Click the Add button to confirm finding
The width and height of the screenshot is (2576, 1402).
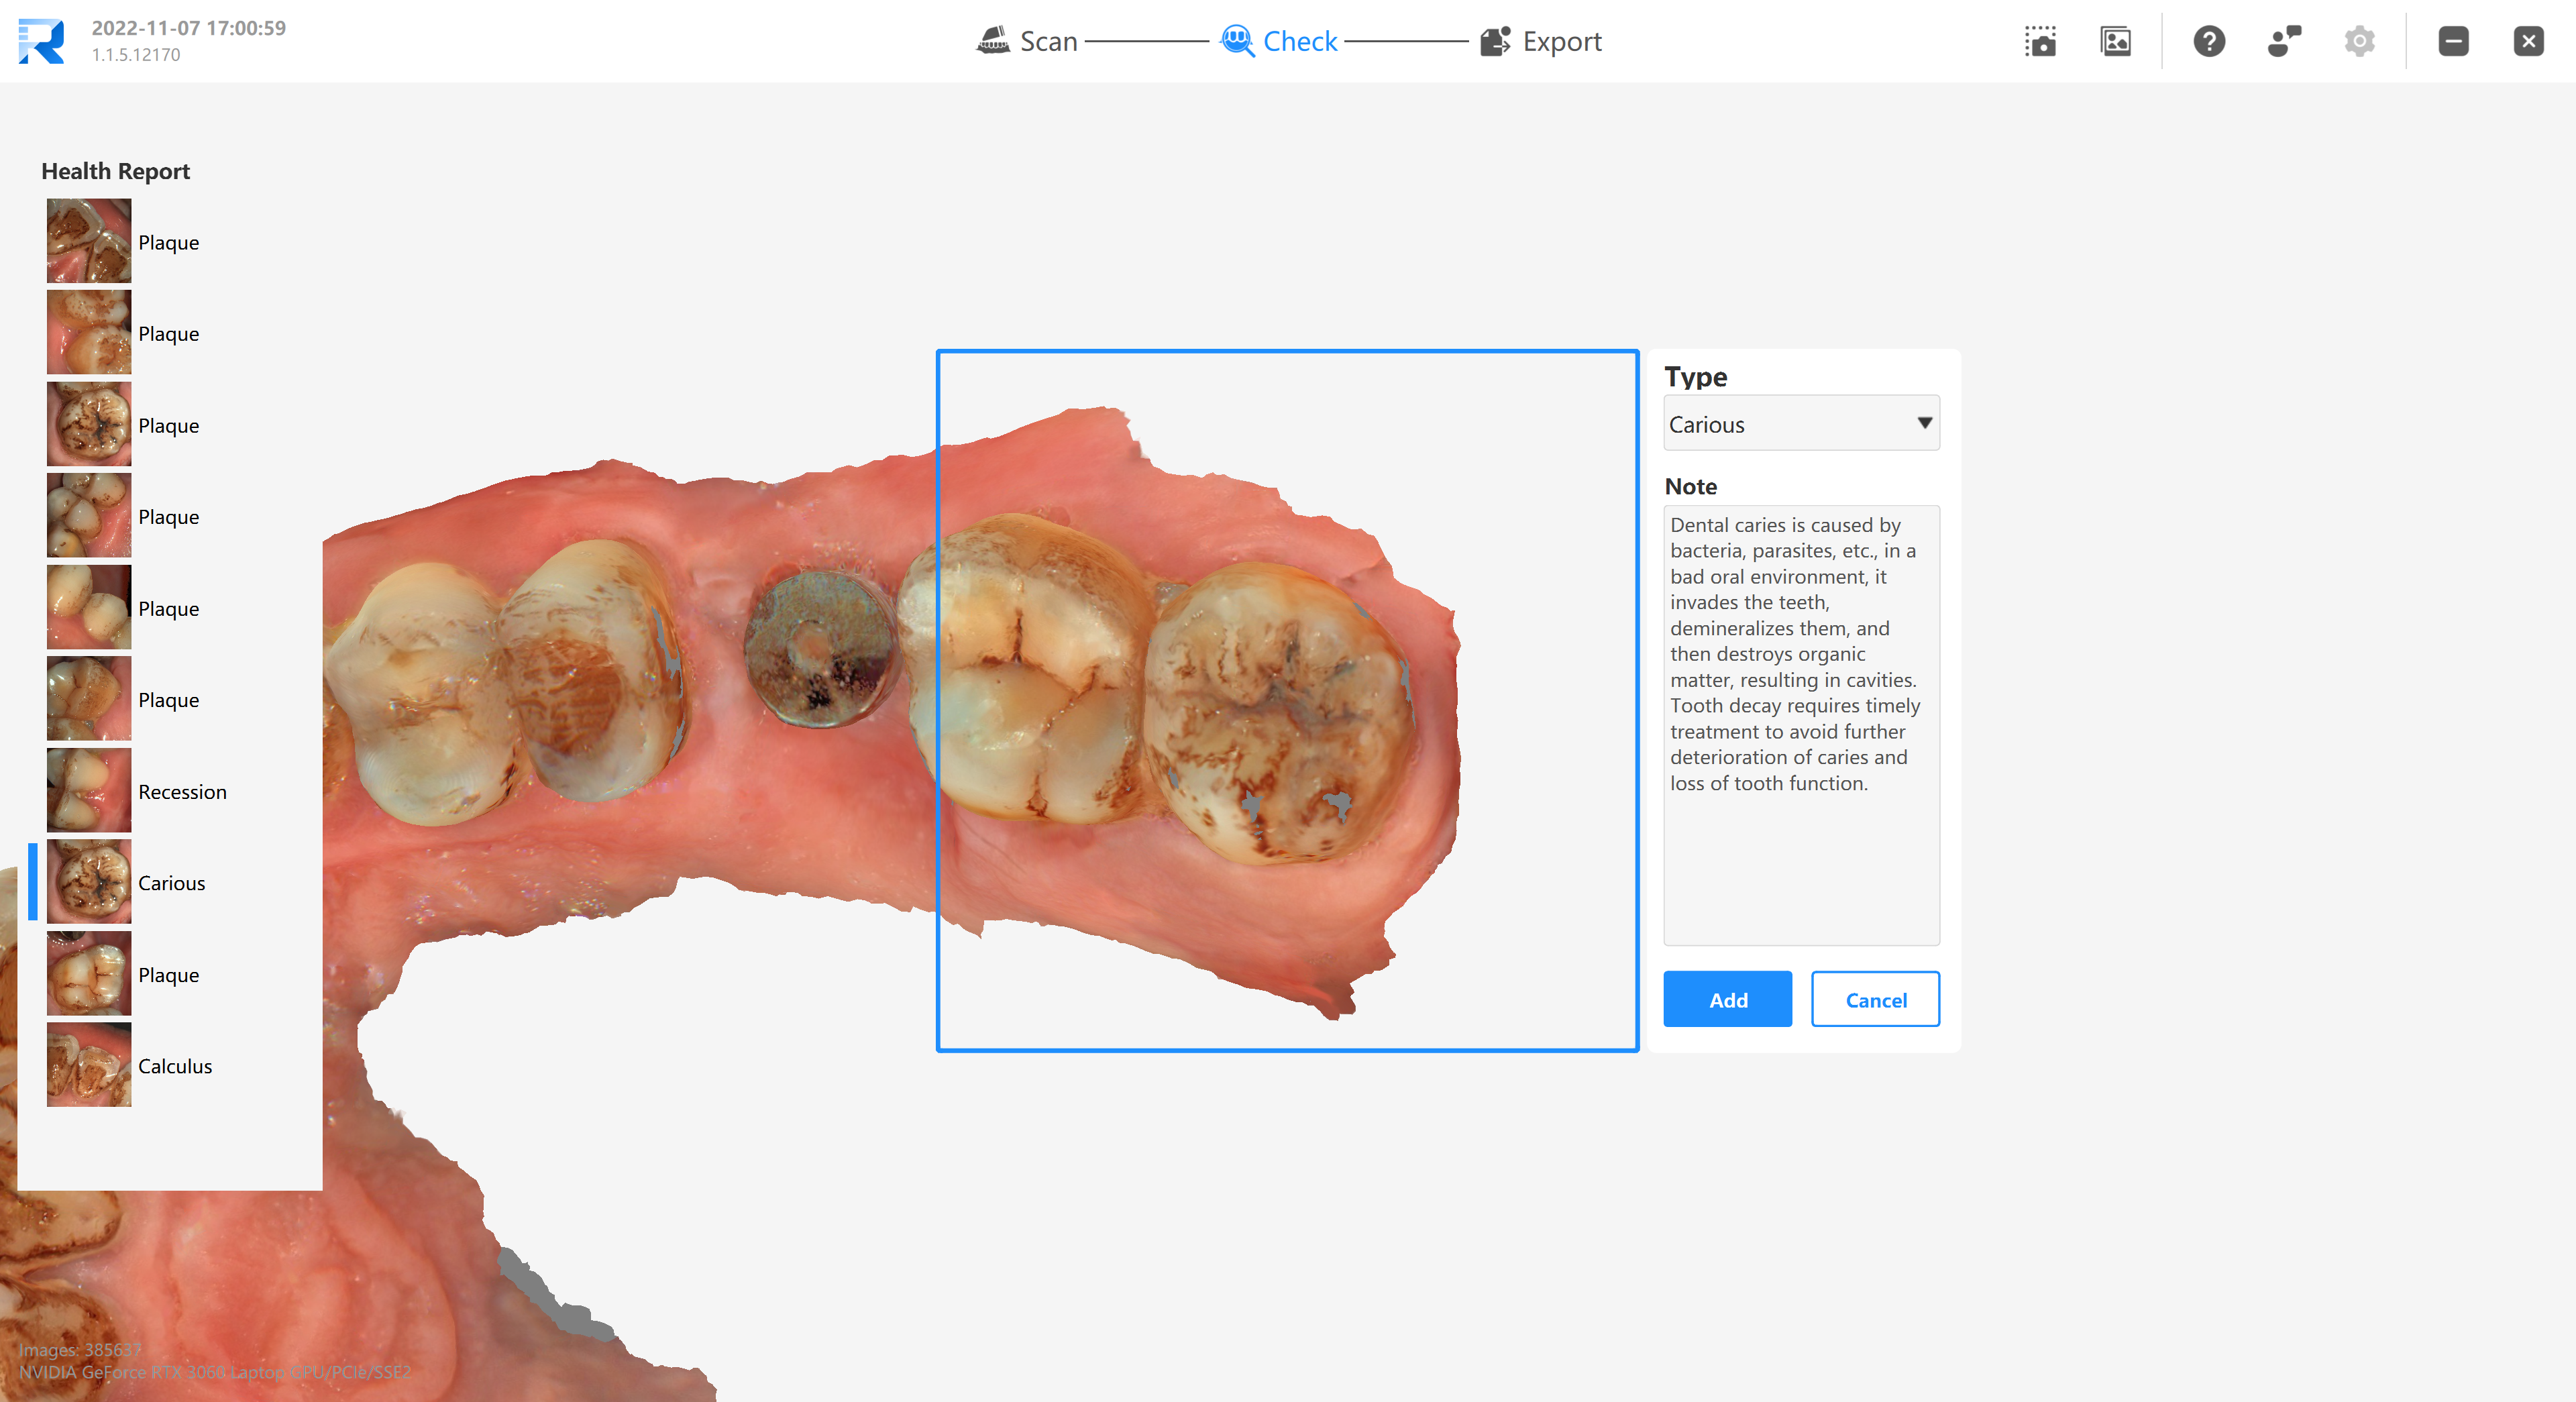coord(1728,998)
